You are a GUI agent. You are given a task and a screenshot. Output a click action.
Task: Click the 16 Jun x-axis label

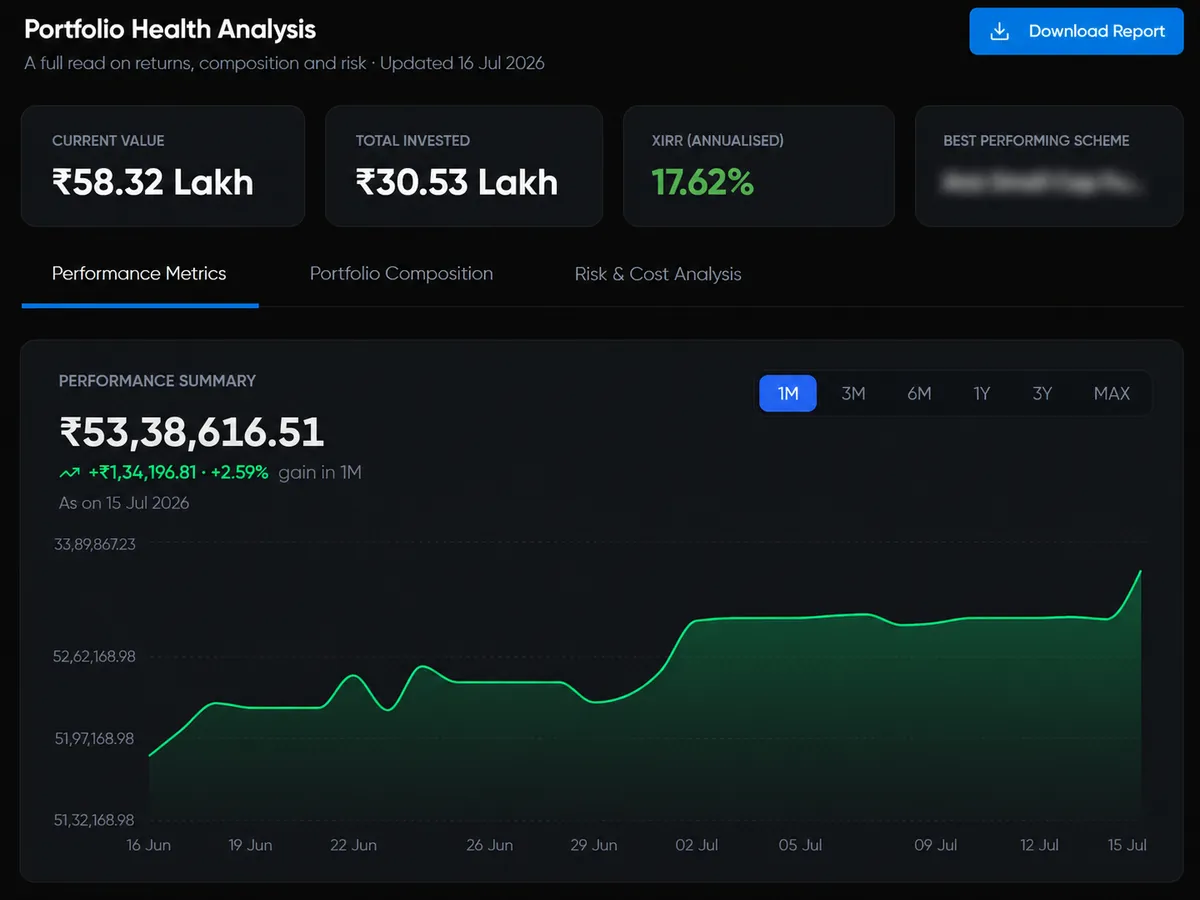(x=148, y=845)
